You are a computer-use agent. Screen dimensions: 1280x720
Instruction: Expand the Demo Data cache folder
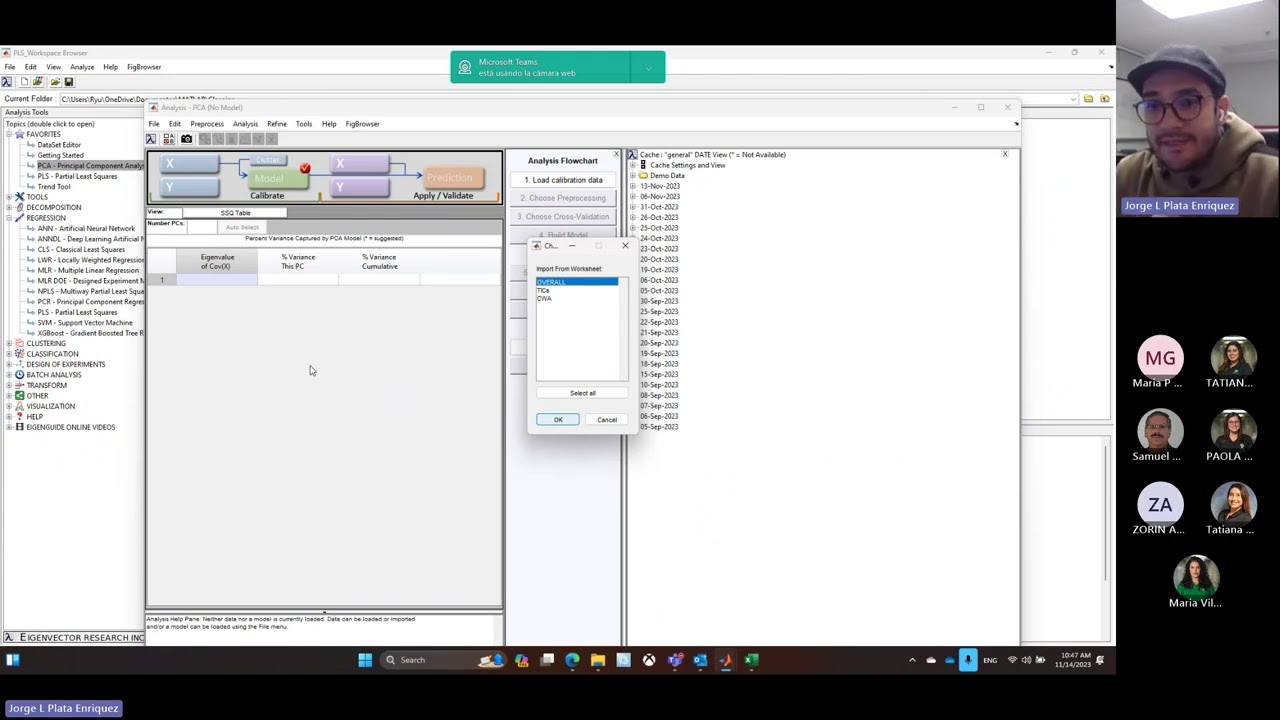tap(633, 176)
